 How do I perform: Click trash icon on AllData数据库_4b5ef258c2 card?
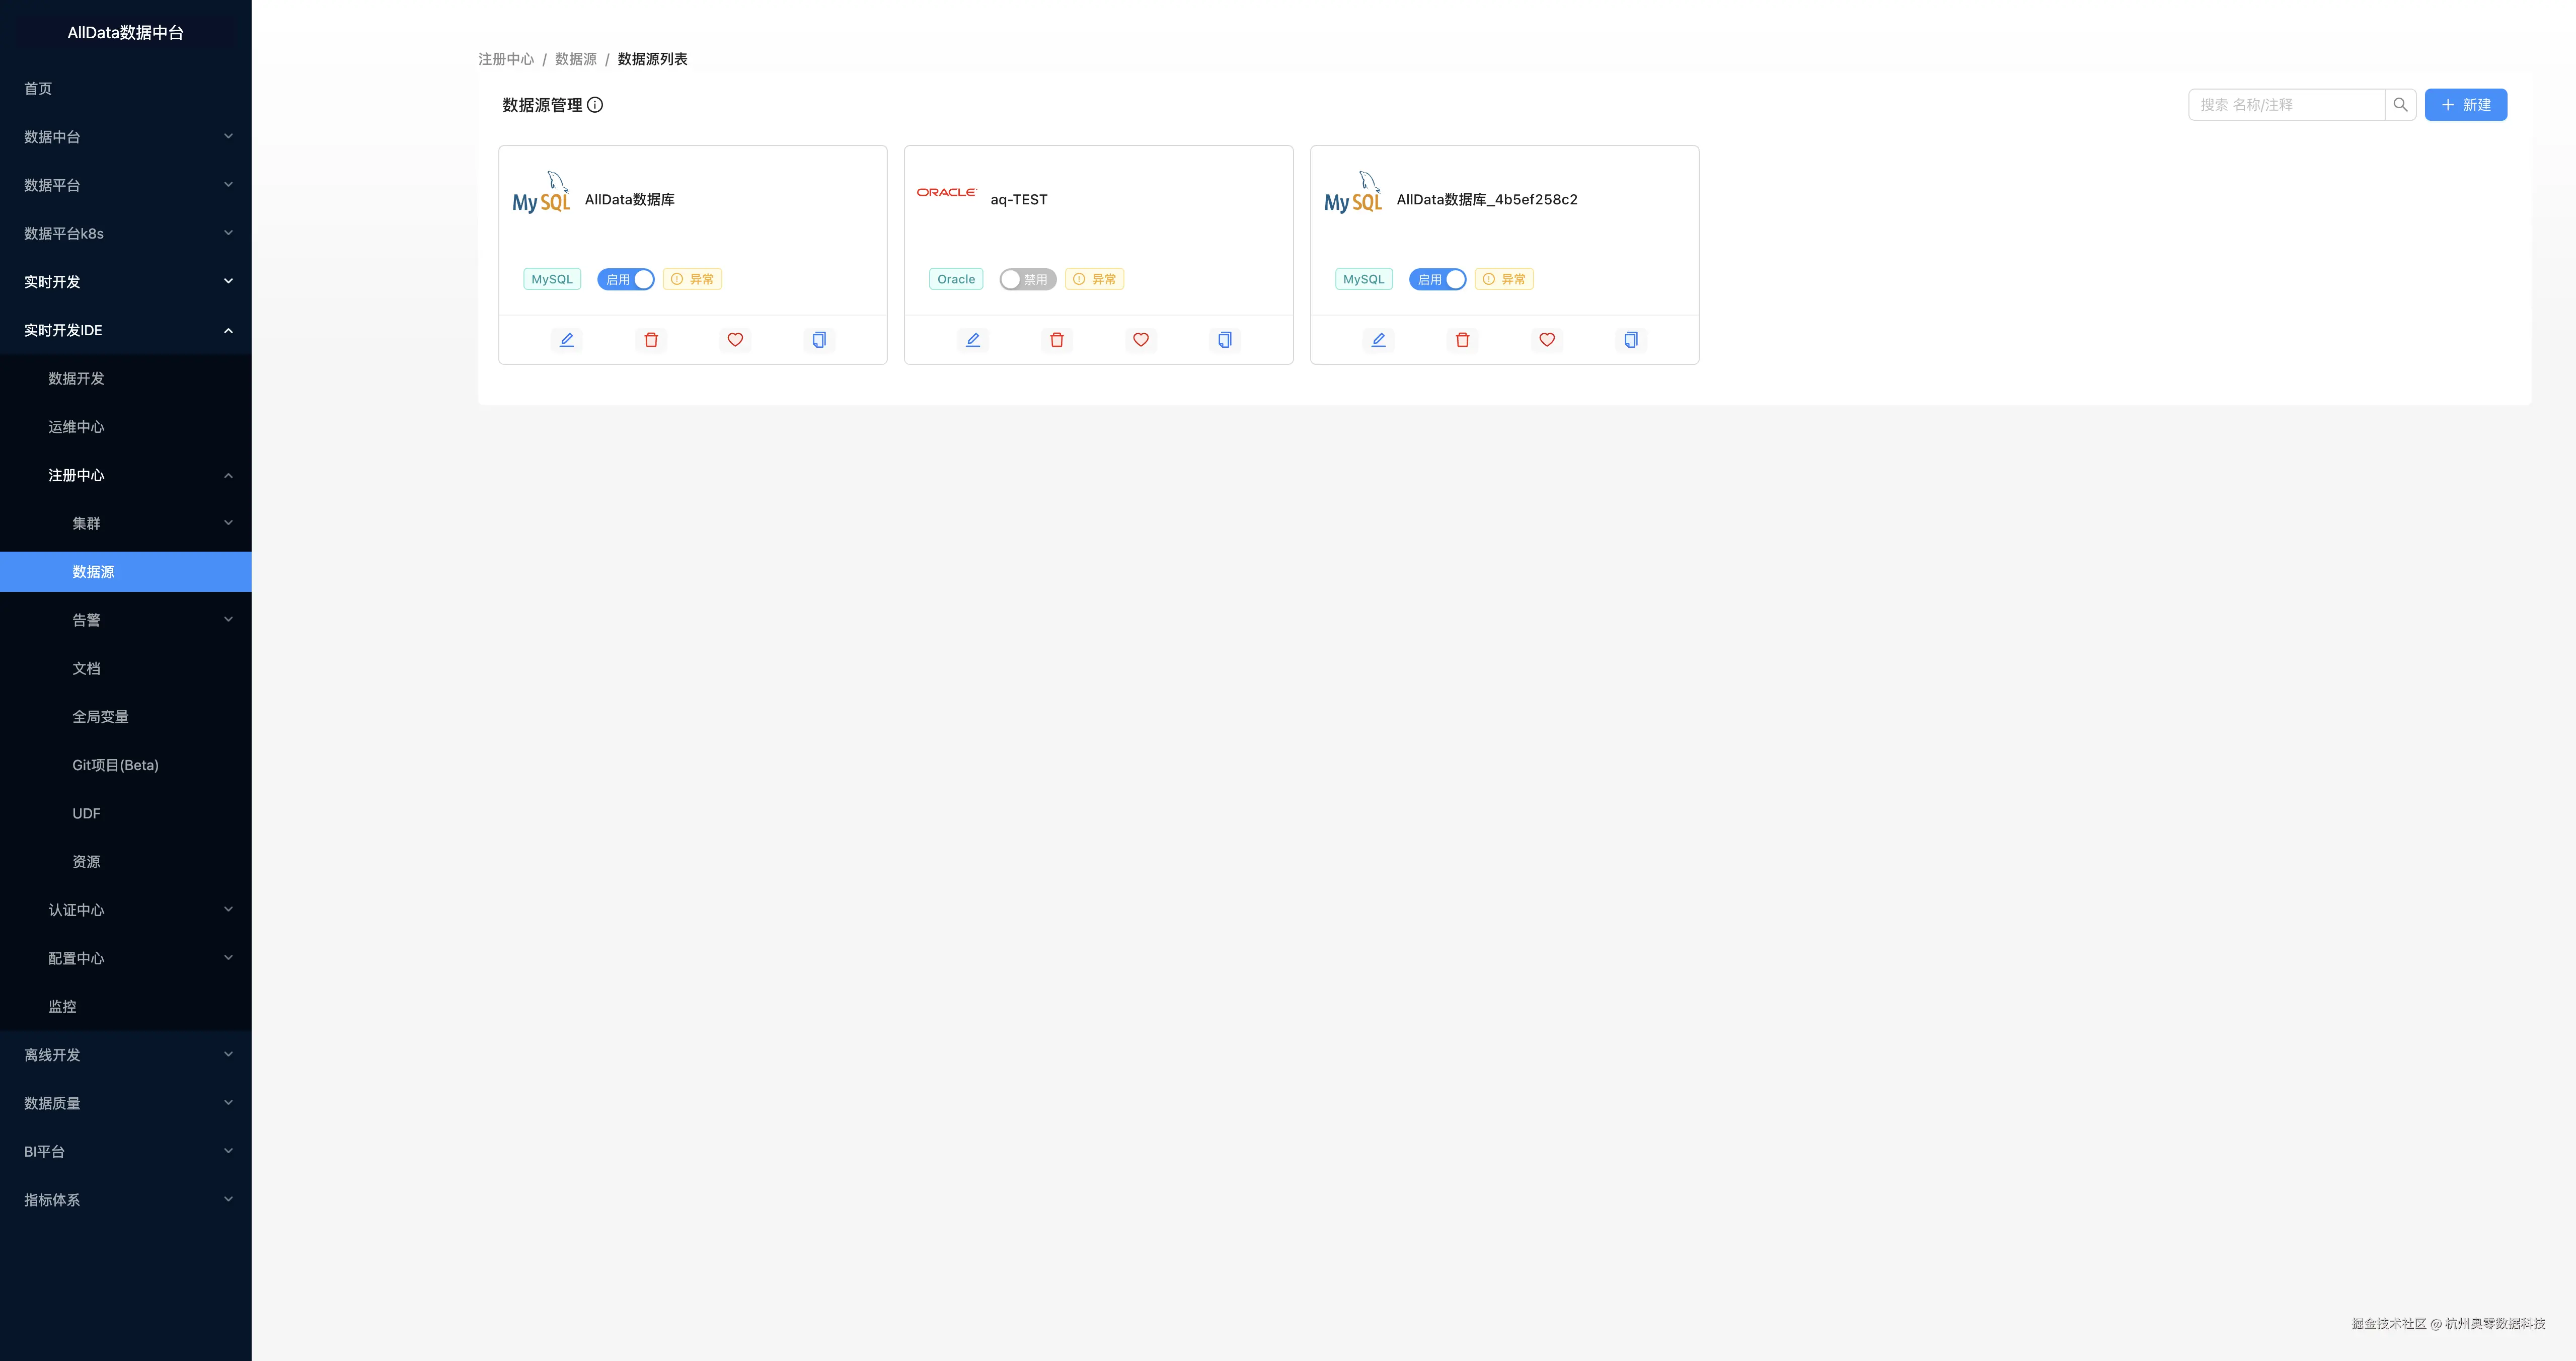pyautogui.click(x=1462, y=340)
